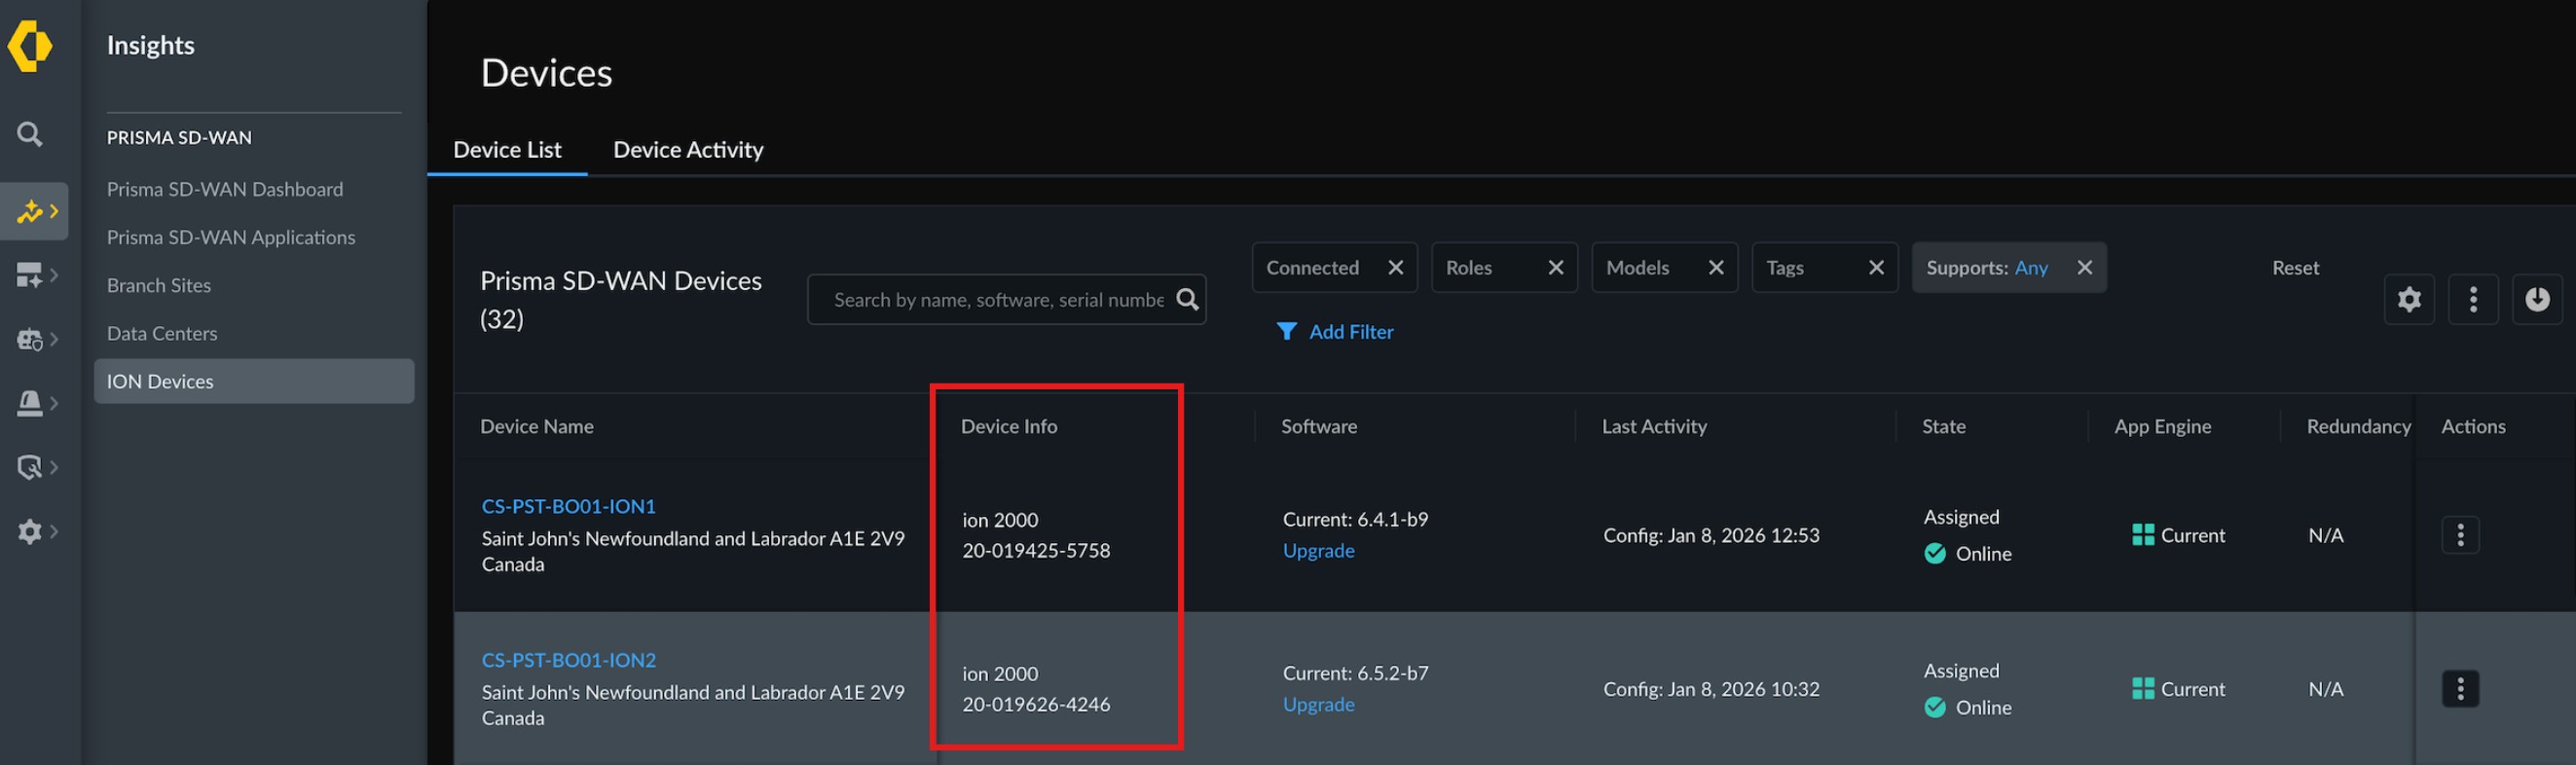Screen dimensions: 2576x765
Task: Select serial number 20-019425-5758
Action: [x=1036, y=550]
